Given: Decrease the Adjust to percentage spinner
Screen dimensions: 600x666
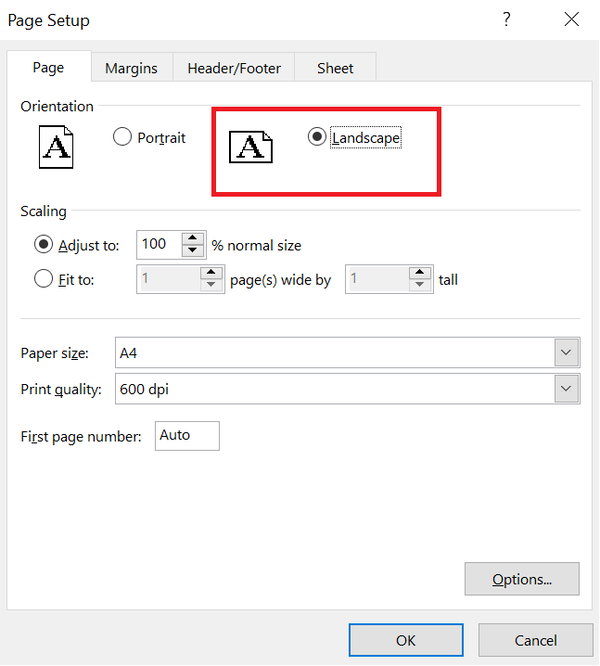Looking at the screenshot, I should click(x=192, y=251).
